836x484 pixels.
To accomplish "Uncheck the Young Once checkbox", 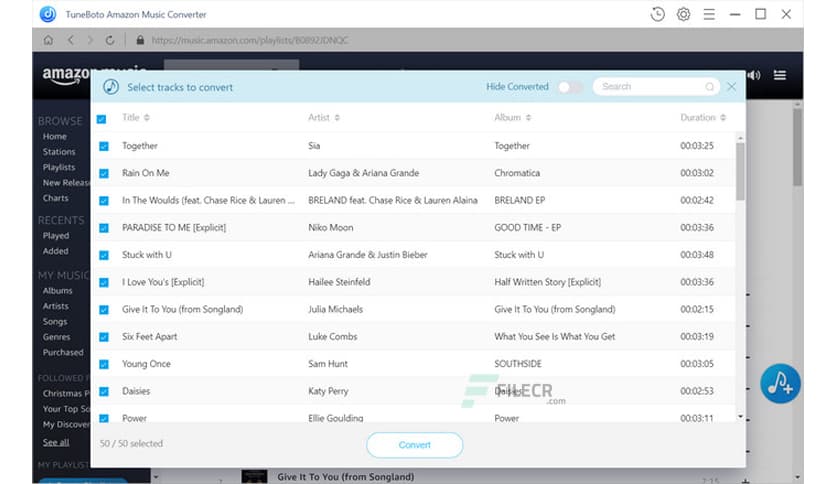I will click(x=104, y=365).
